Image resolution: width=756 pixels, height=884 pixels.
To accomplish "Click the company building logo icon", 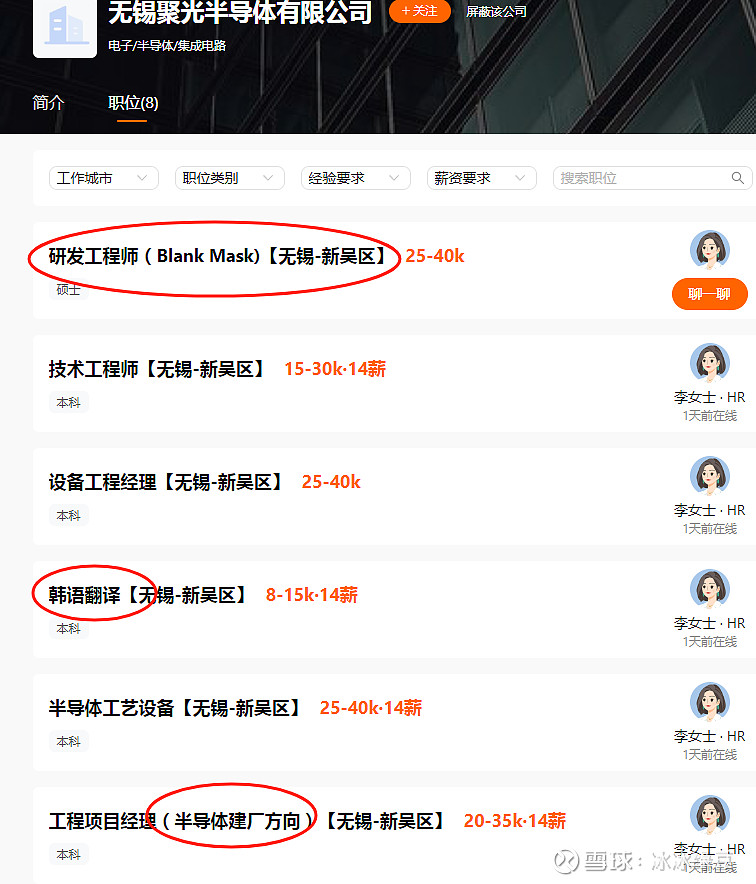I will (65, 27).
